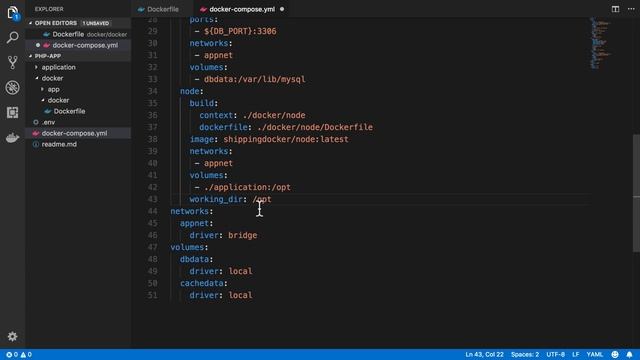The image size is (640, 360).
Task: Click the 'context' key on line 36
Action: click(x=216, y=115)
